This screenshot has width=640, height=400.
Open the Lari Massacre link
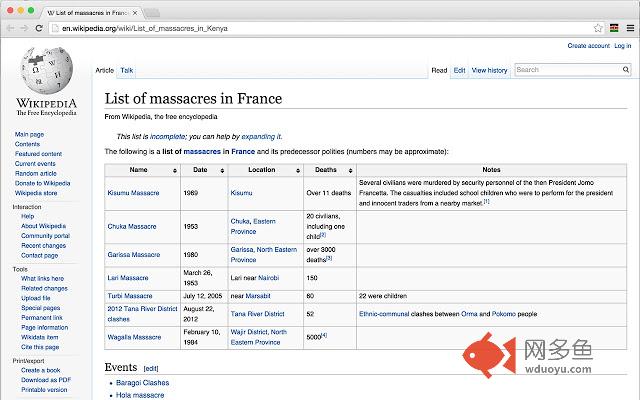(x=128, y=278)
